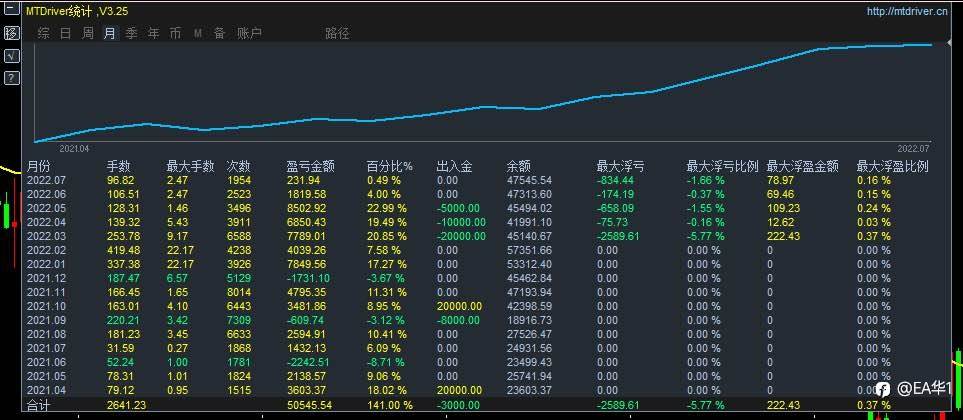963x420 pixels.
Task: Select the 2021.11 month row label
Action: (47, 292)
